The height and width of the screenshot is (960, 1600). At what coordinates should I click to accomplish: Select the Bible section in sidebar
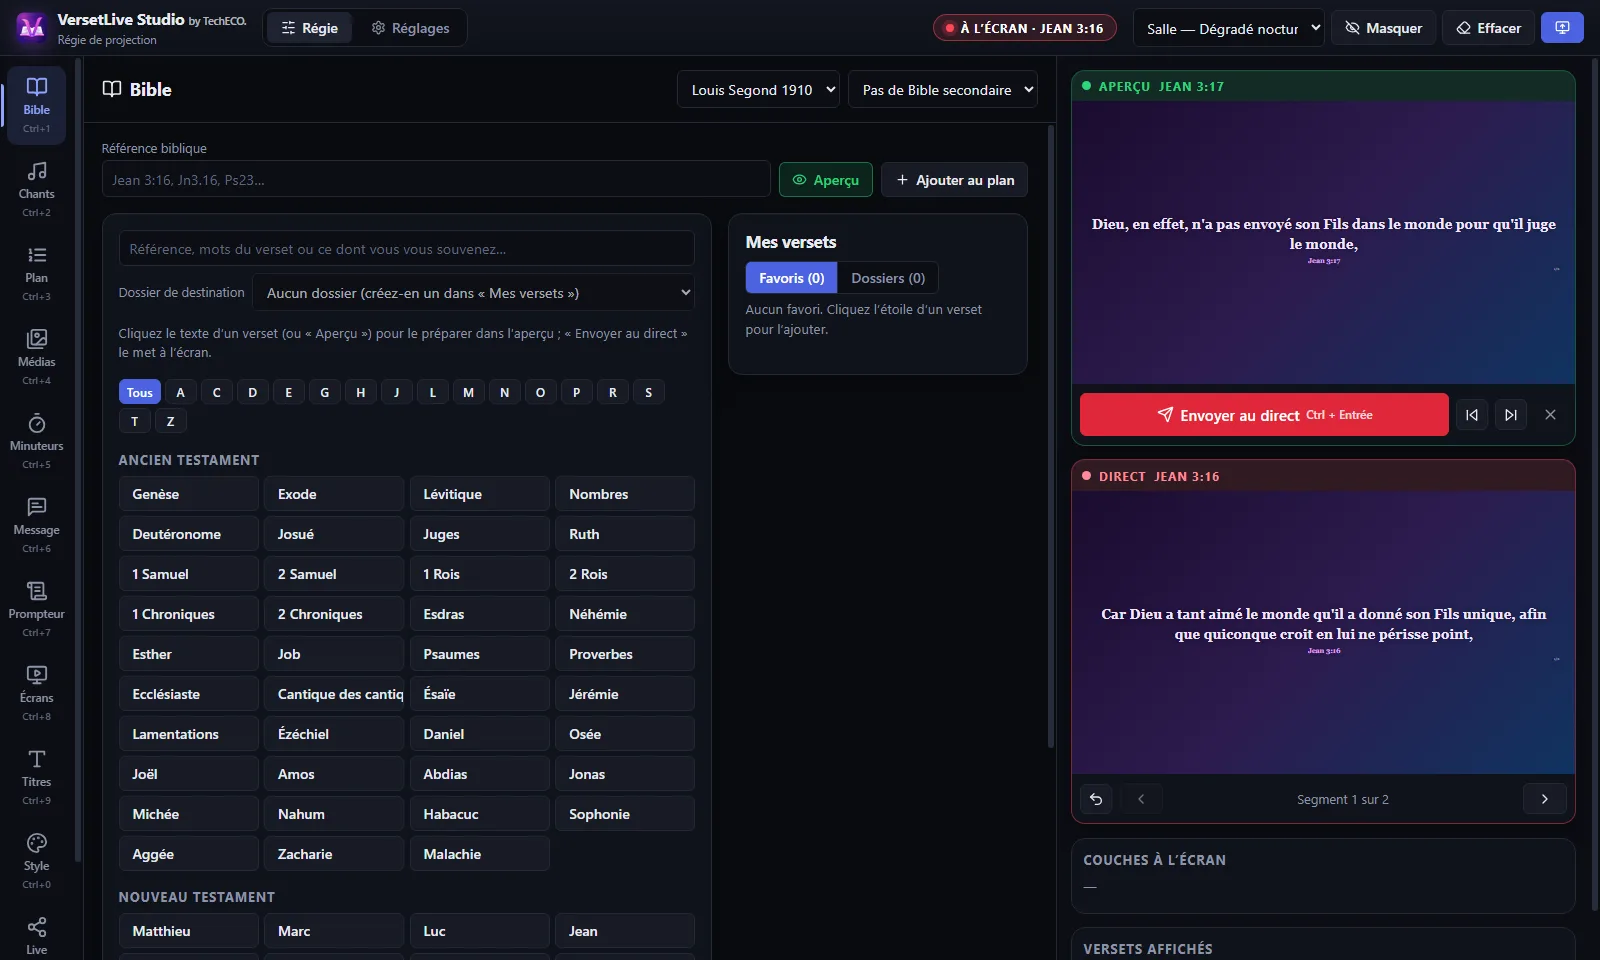pyautogui.click(x=36, y=105)
